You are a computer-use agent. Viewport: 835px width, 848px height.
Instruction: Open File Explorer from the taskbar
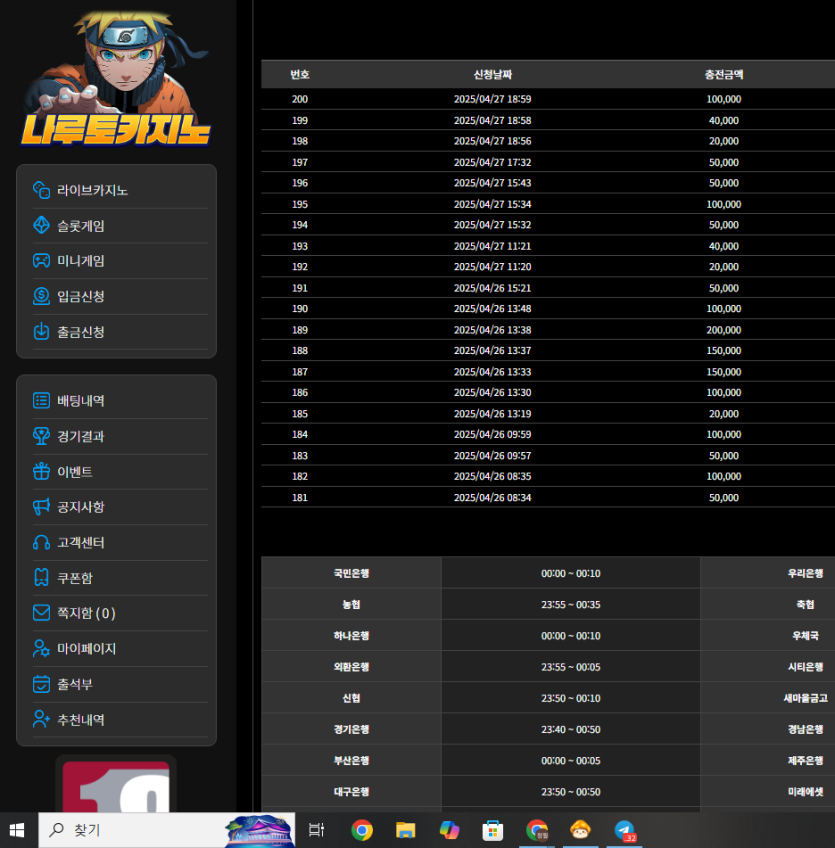(x=405, y=830)
